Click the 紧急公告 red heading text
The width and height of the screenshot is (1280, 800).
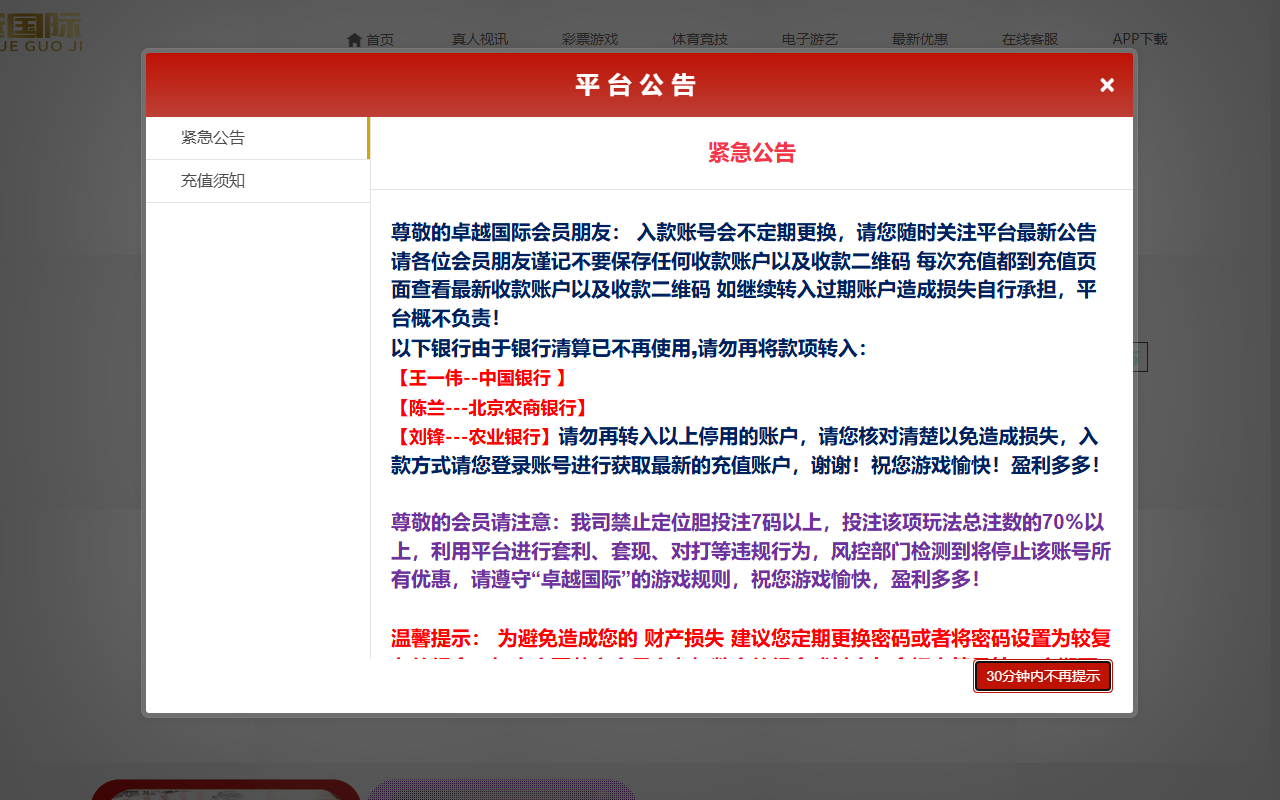point(752,153)
